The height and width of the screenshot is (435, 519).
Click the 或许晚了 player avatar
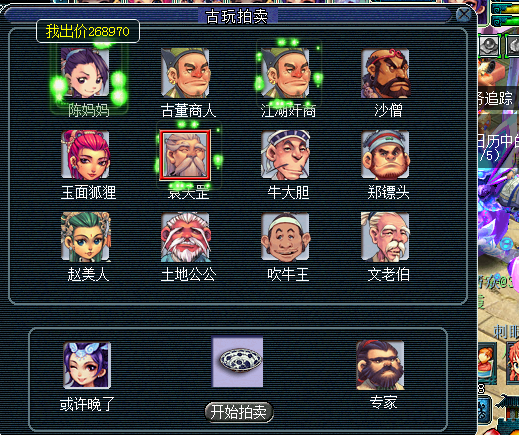click(87, 365)
